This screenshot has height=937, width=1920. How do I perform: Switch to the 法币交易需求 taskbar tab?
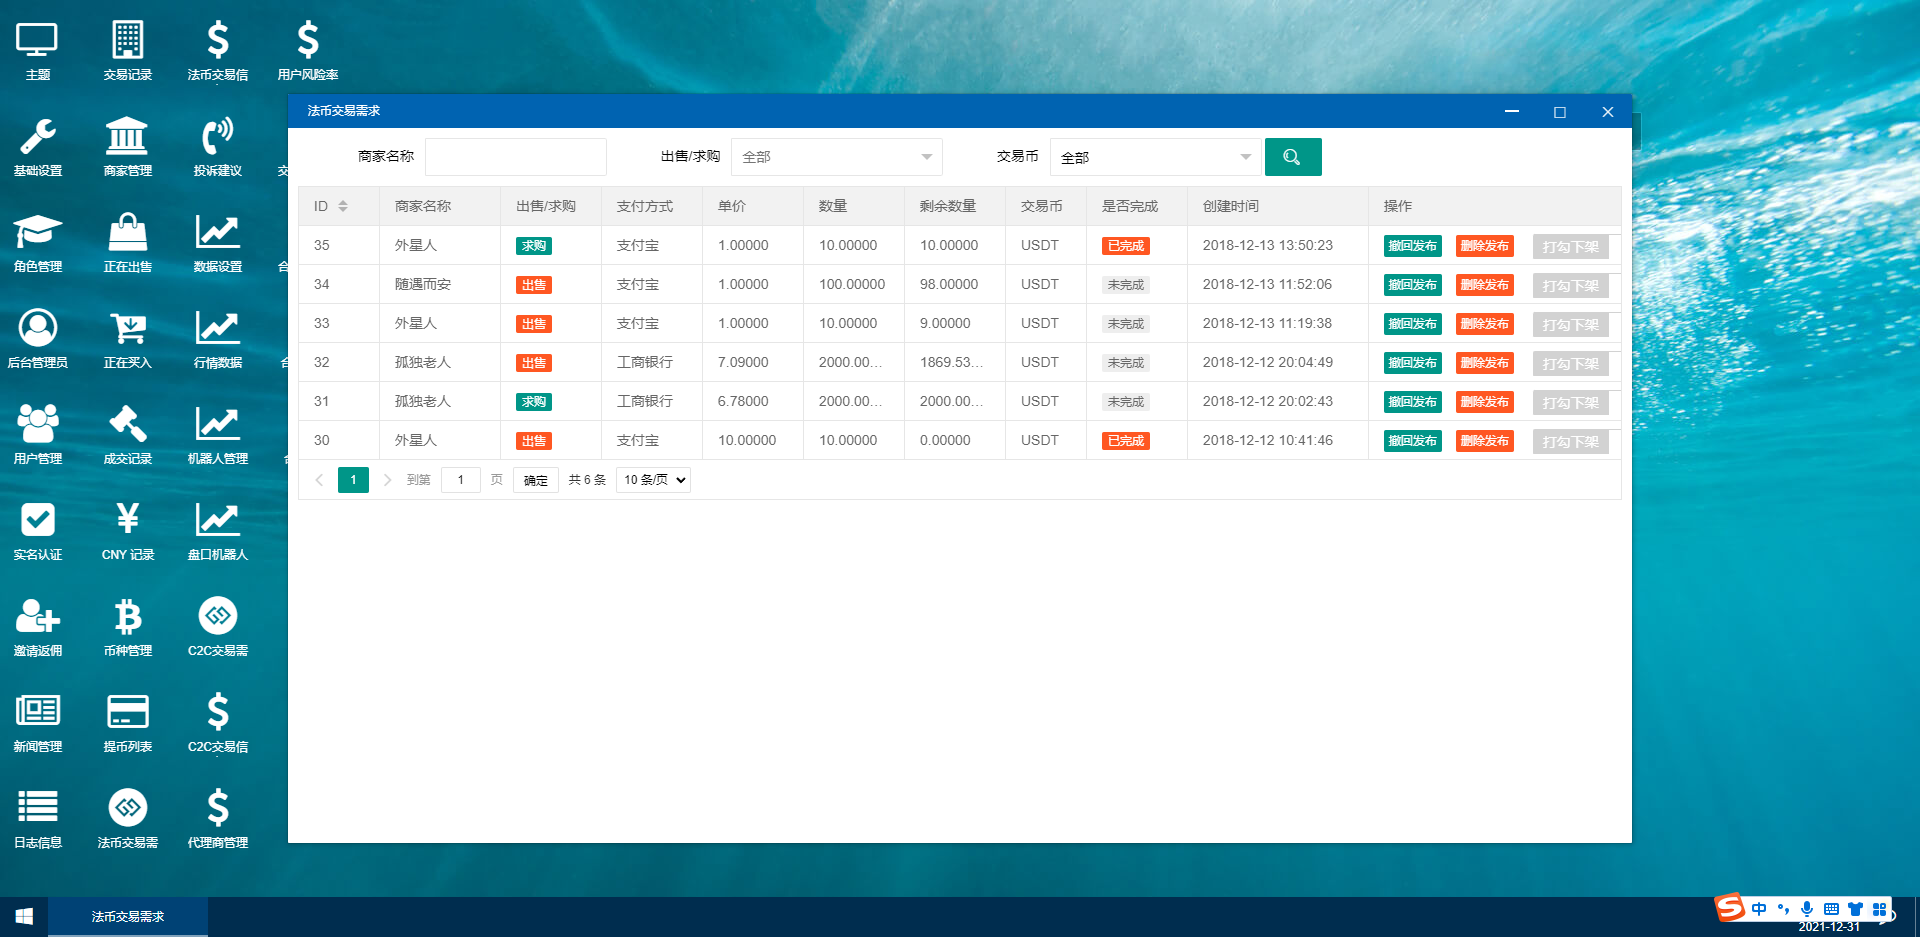click(127, 916)
